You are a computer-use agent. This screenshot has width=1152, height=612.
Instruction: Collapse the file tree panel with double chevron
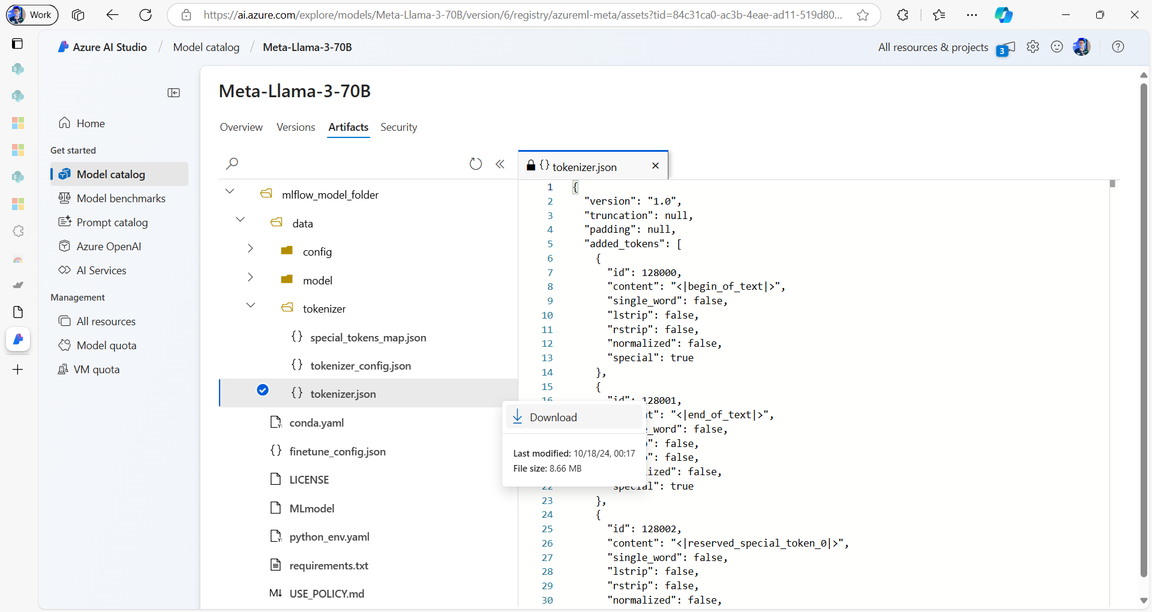pos(500,164)
